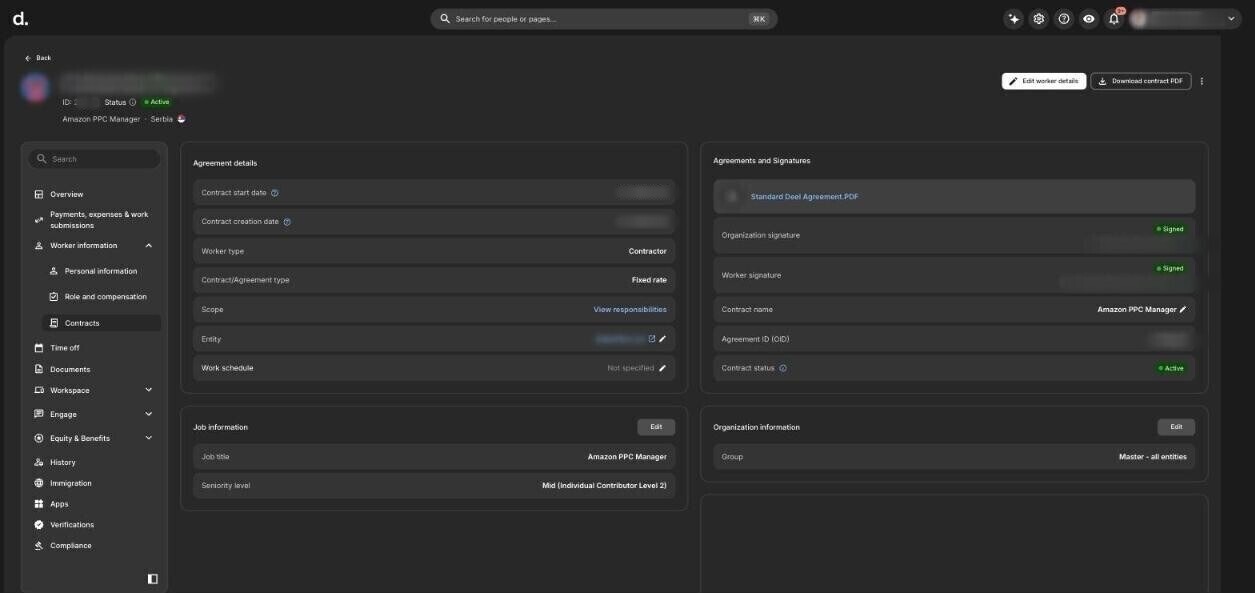Open Role and compensation sub-item
Screen dimensions: 1255x593
pyautogui.click(x=105, y=297)
